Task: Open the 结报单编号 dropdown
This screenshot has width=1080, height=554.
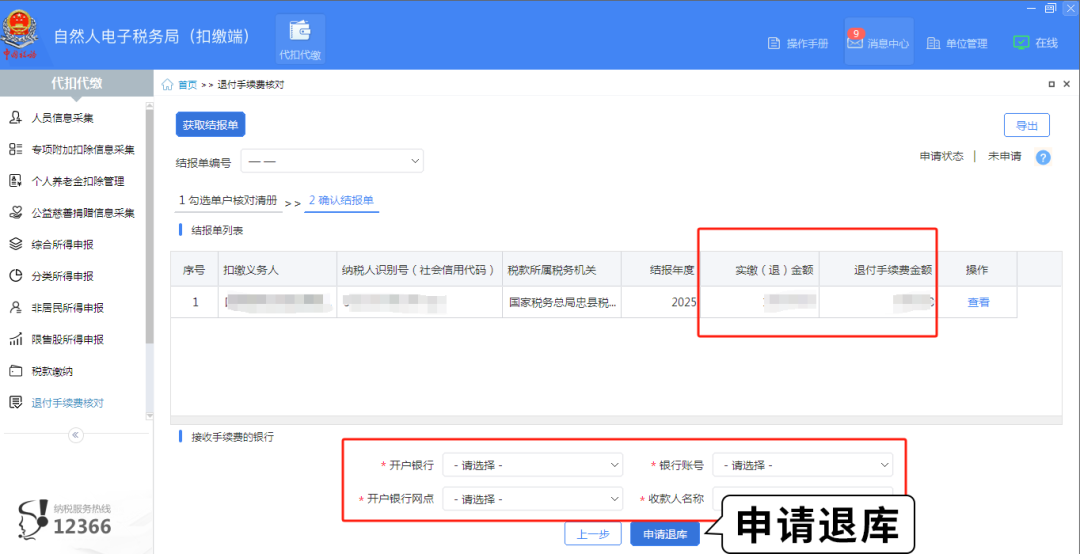Action: click(x=332, y=161)
